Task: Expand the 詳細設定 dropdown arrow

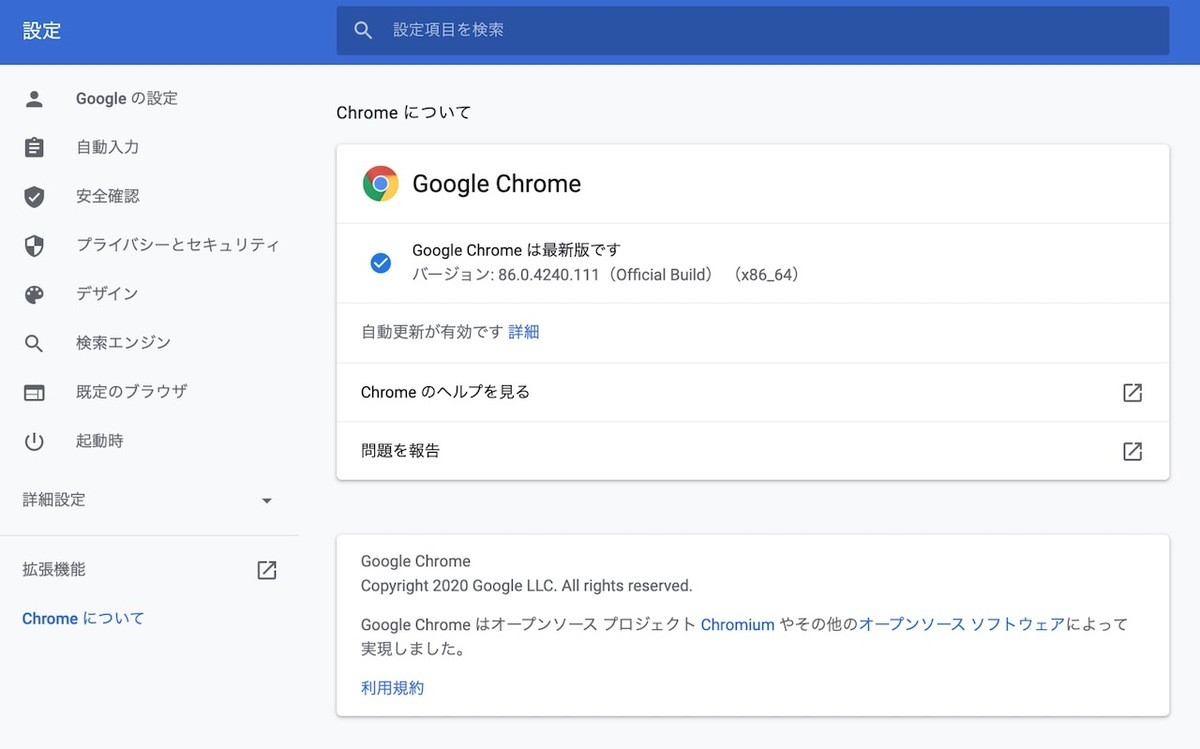Action: pyautogui.click(x=267, y=500)
